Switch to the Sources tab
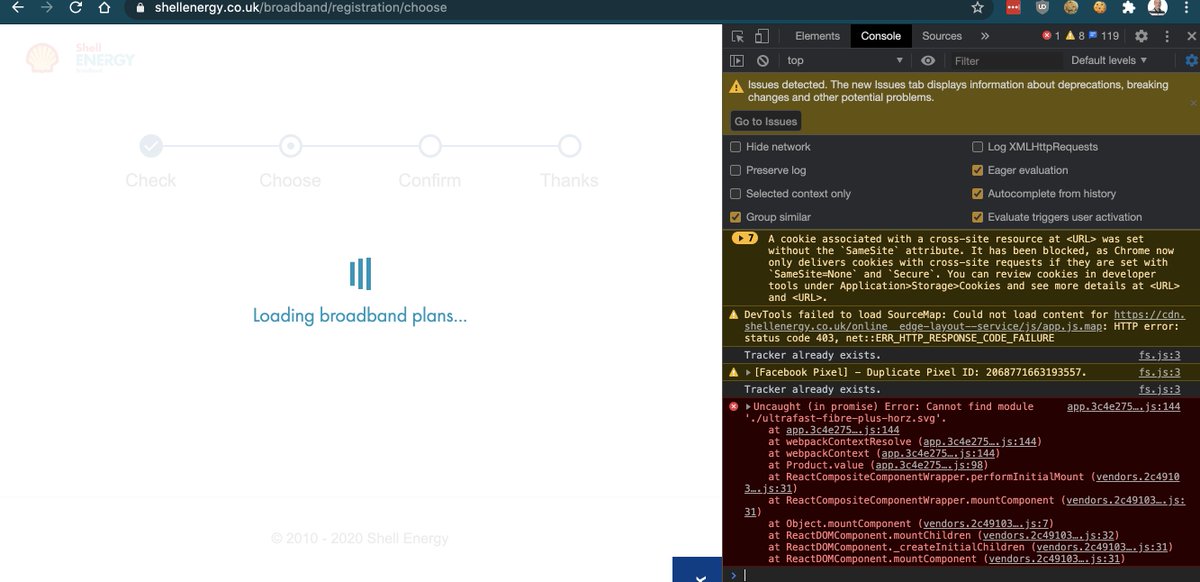Viewport: 1200px width, 582px height. click(x=942, y=36)
